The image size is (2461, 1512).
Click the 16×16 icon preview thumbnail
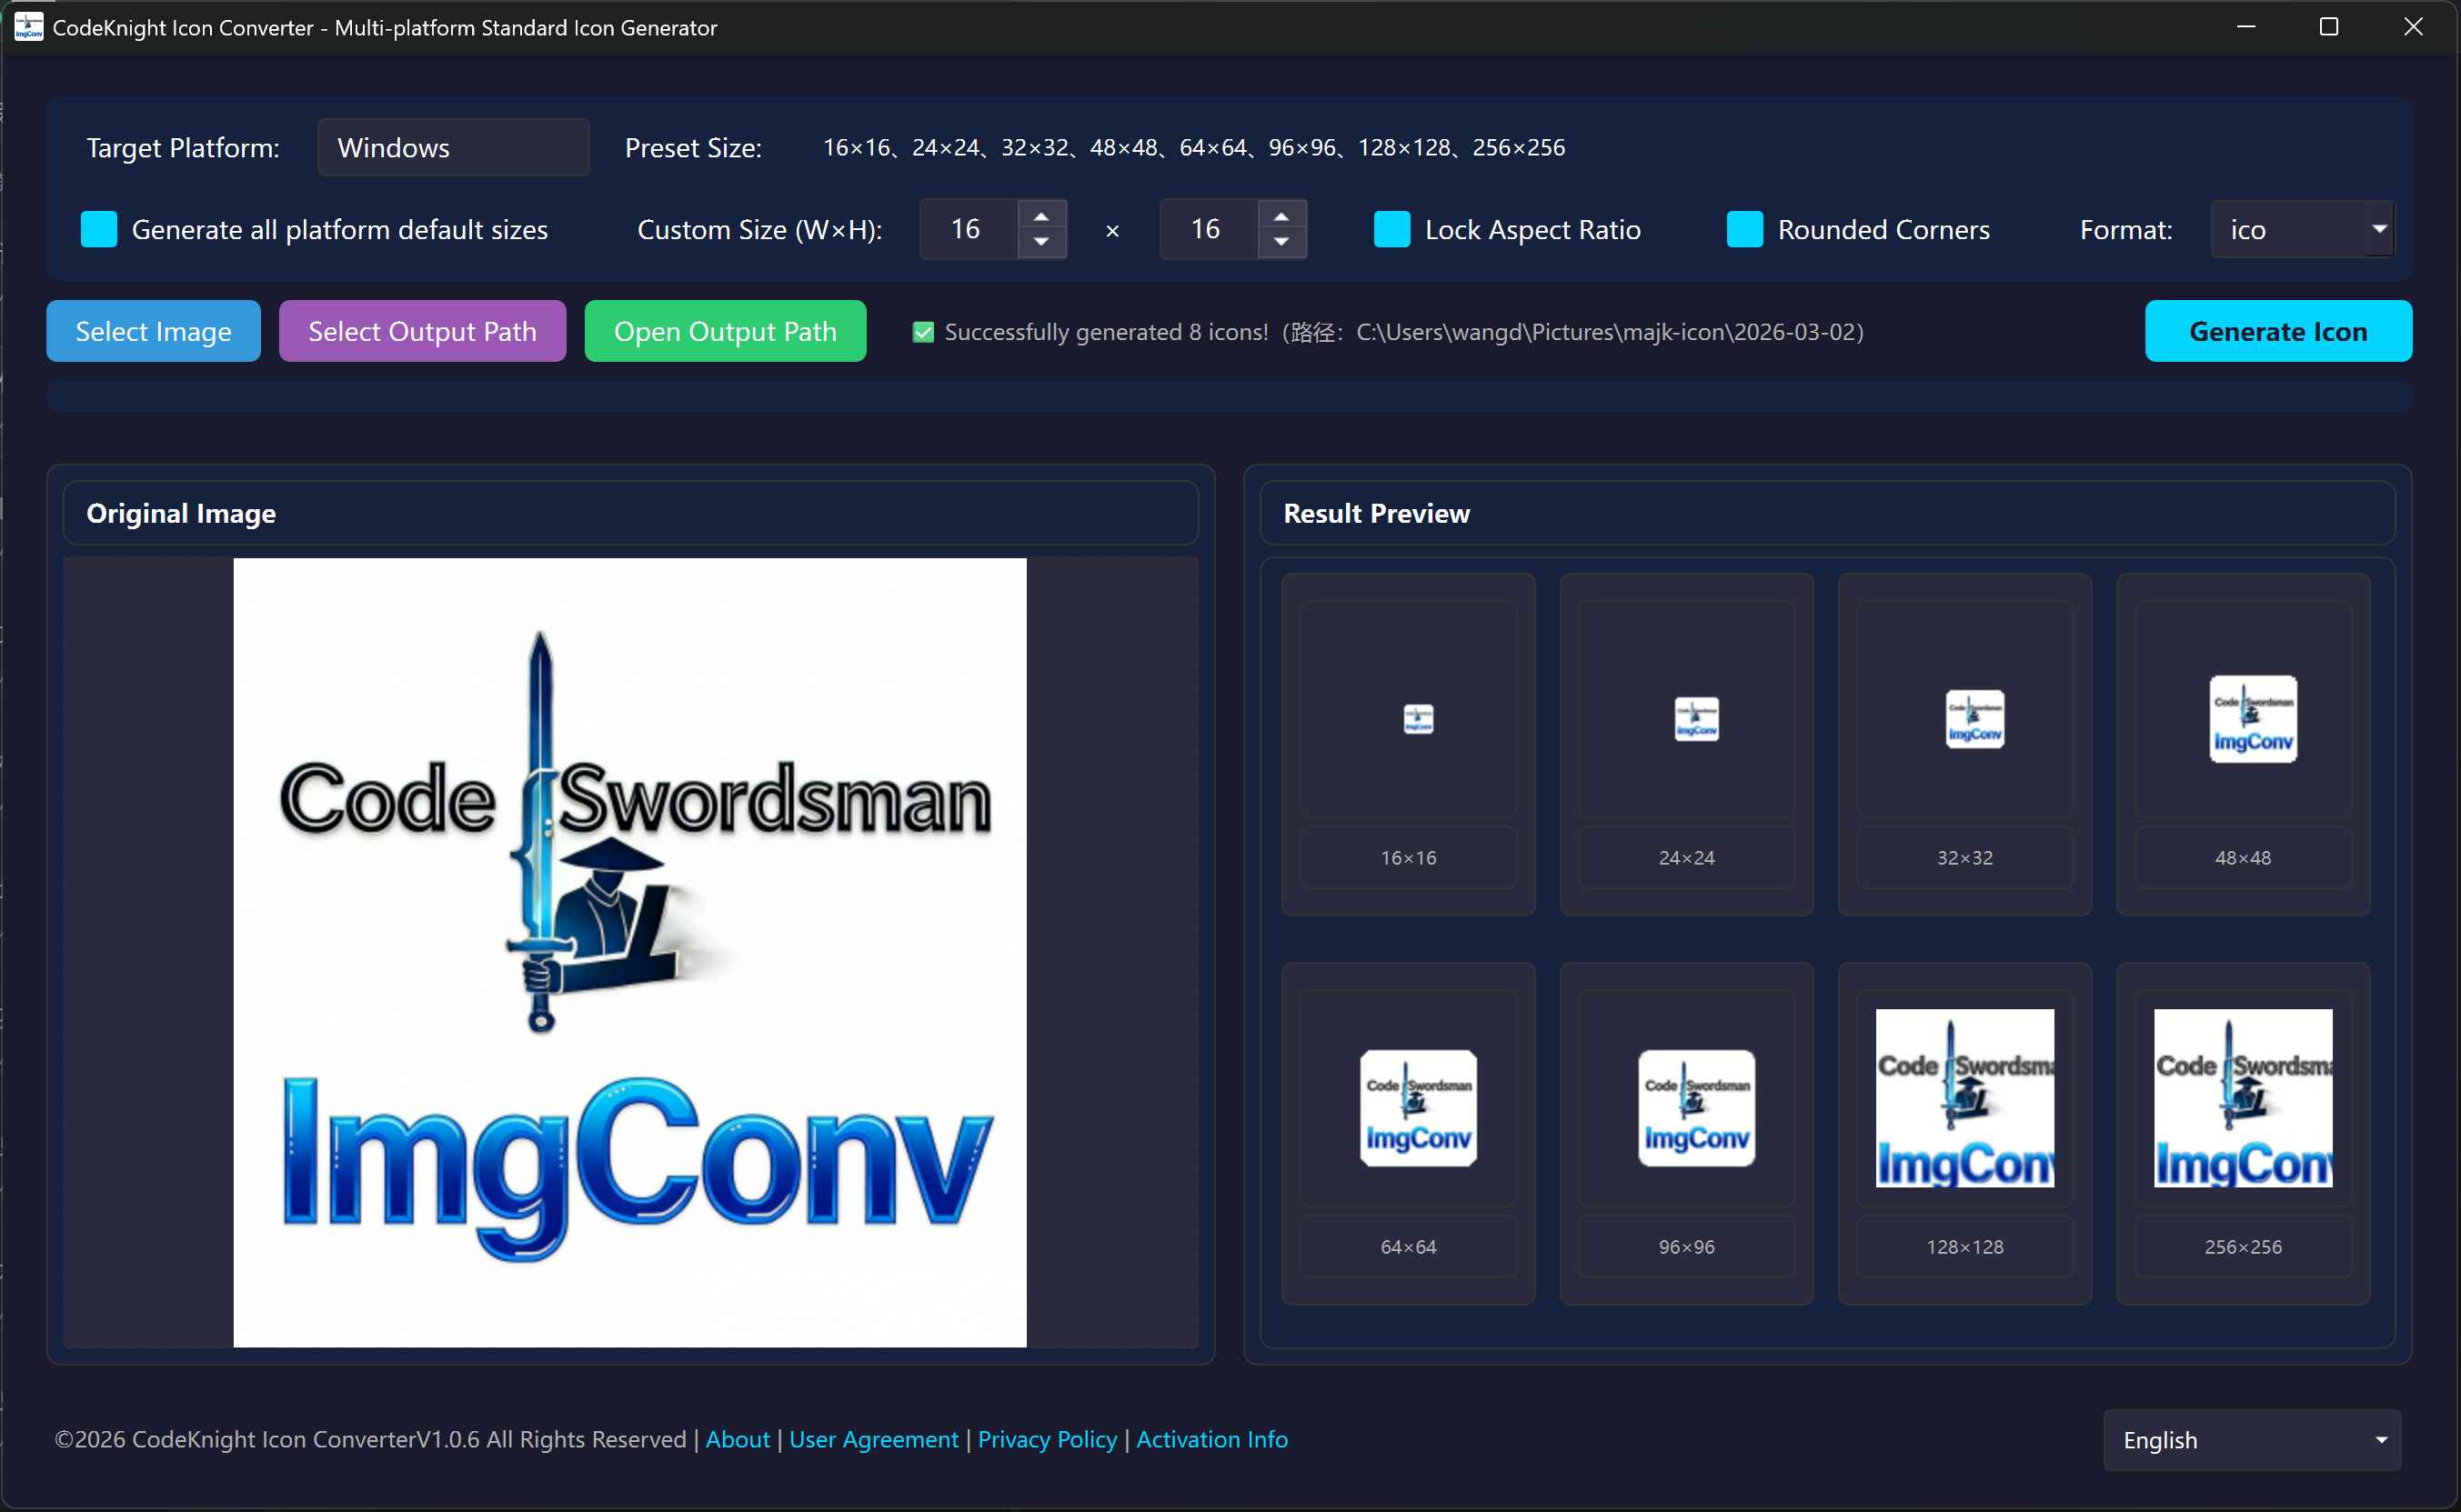point(1418,719)
